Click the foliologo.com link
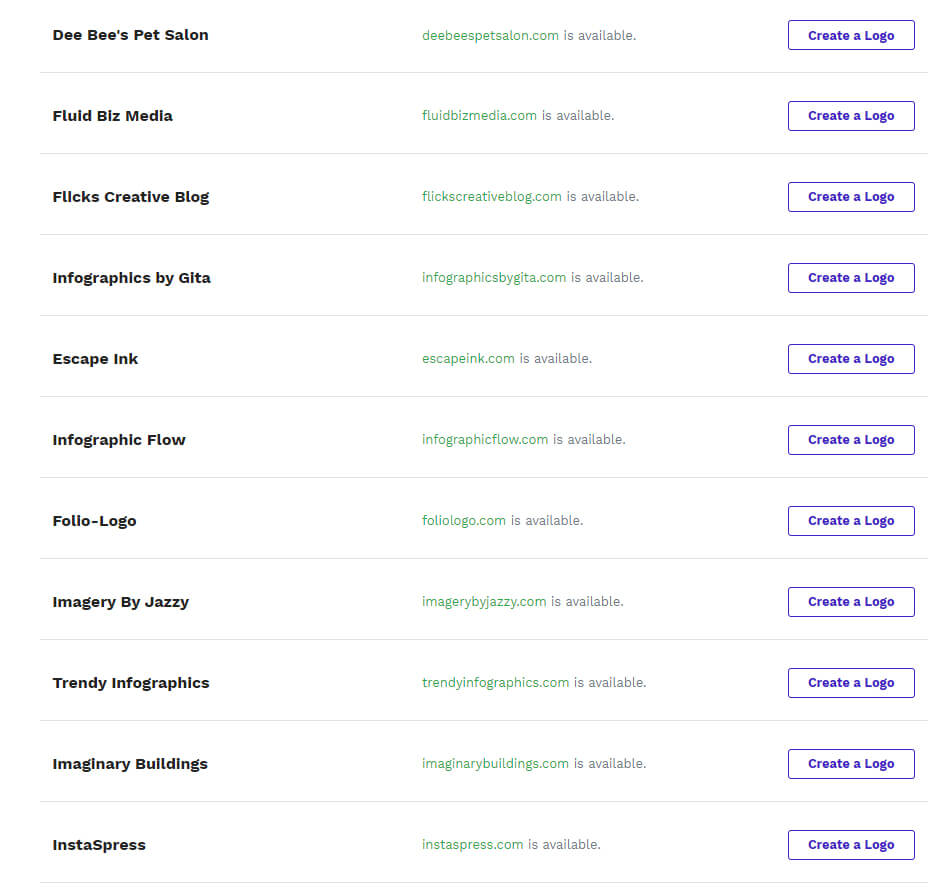Viewport: 942px width, 888px height. pyautogui.click(x=464, y=520)
